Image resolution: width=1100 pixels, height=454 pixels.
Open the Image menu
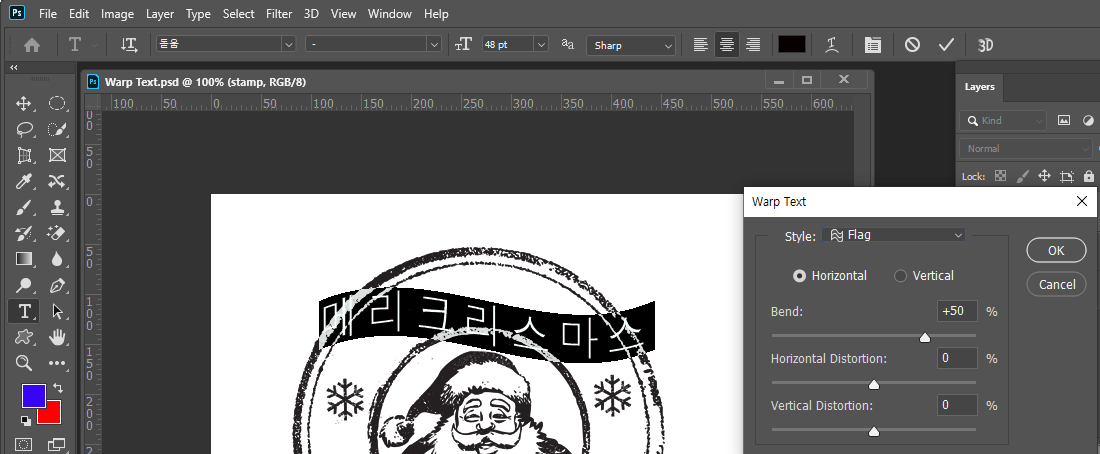pyautogui.click(x=117, y=13)
